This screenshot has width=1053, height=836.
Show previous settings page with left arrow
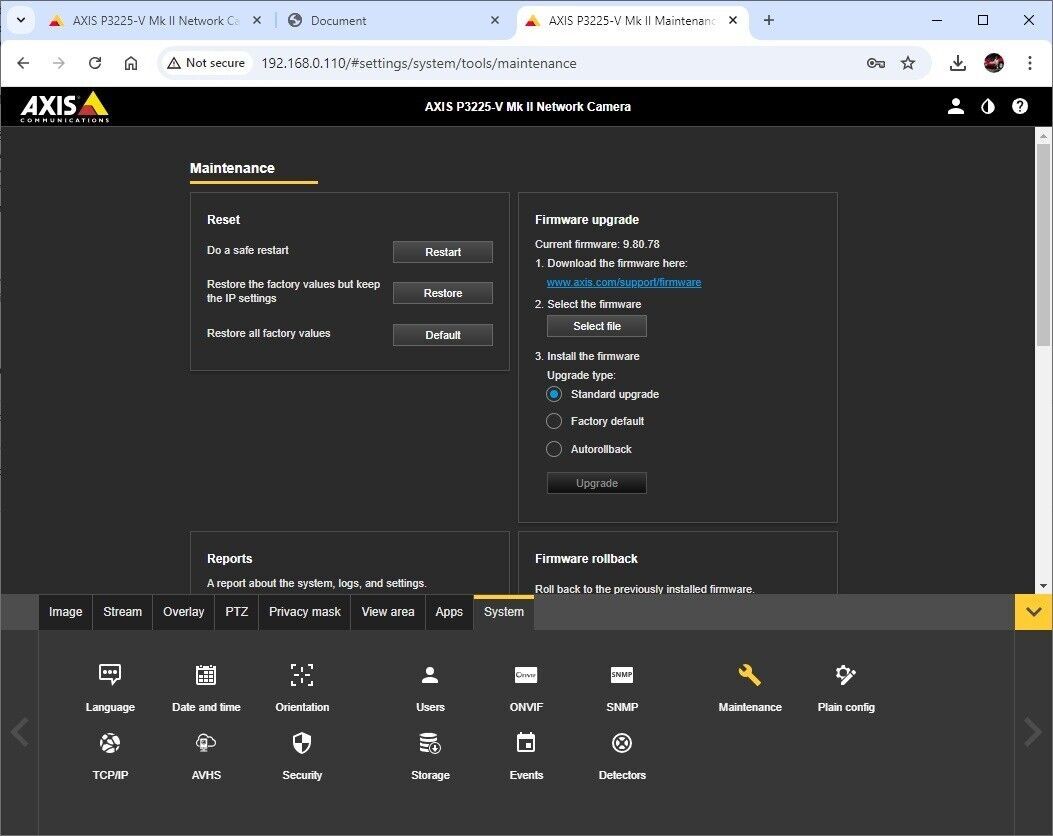[20, 732]
